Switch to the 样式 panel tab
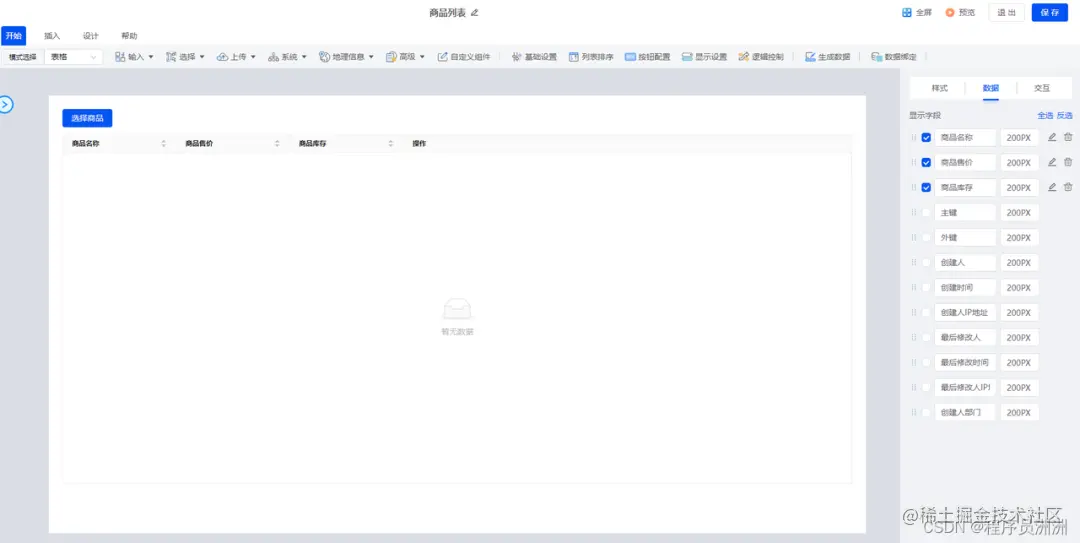Screen dimensions: 1080x543 point(939,88)
